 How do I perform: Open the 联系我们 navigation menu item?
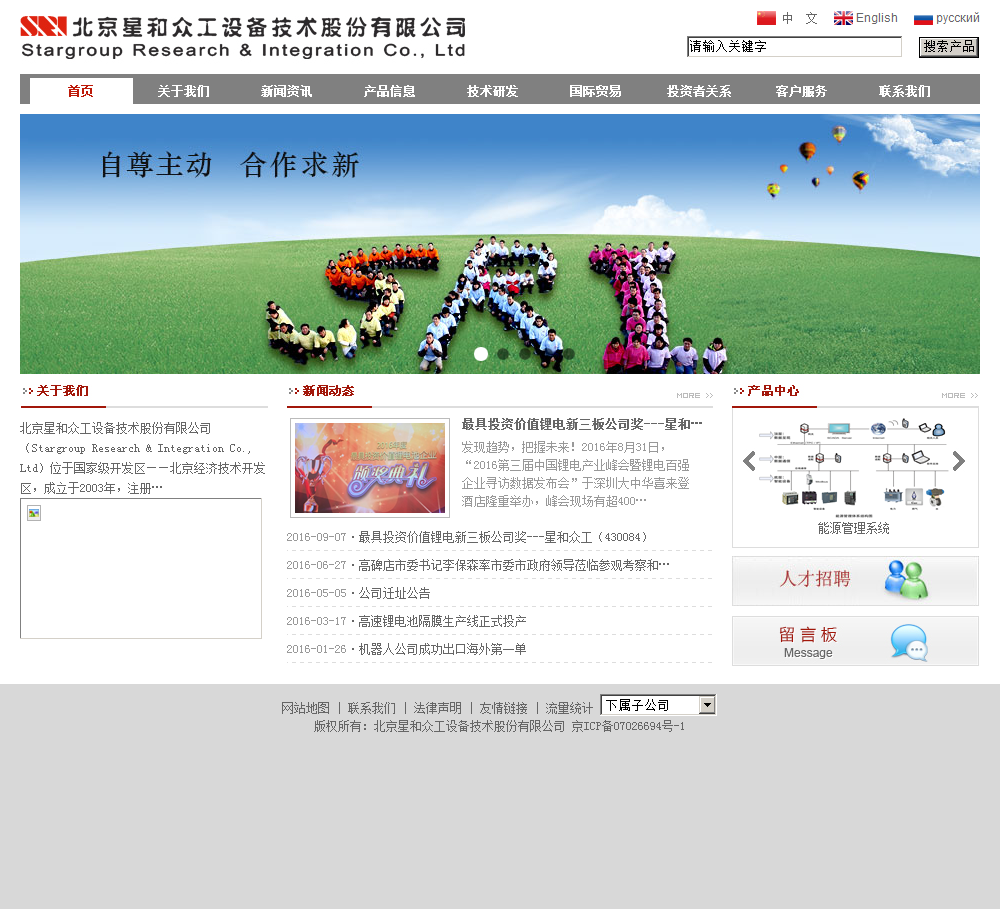904,91
